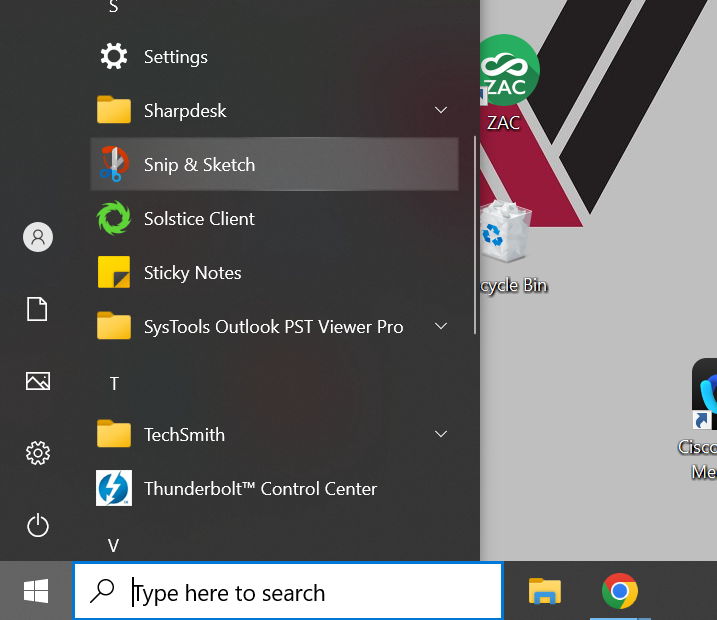Click the letter V section header
Viewport: 717px width, 620px height.
point(113,545)
